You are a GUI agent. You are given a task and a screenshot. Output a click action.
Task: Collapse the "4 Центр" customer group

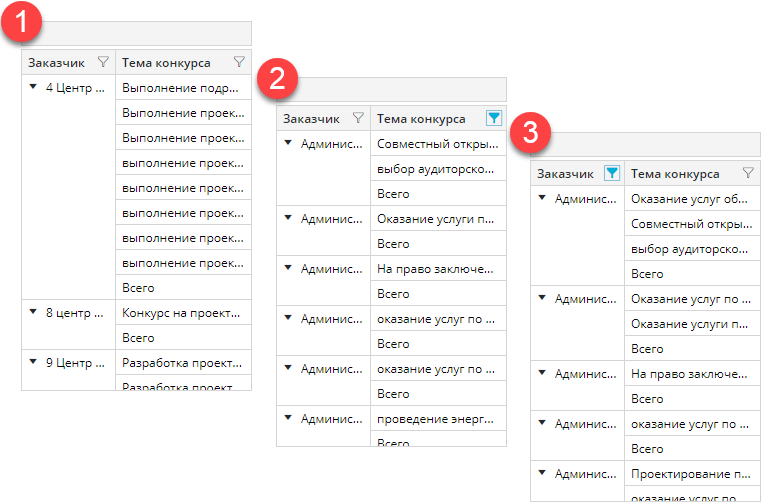35,87
